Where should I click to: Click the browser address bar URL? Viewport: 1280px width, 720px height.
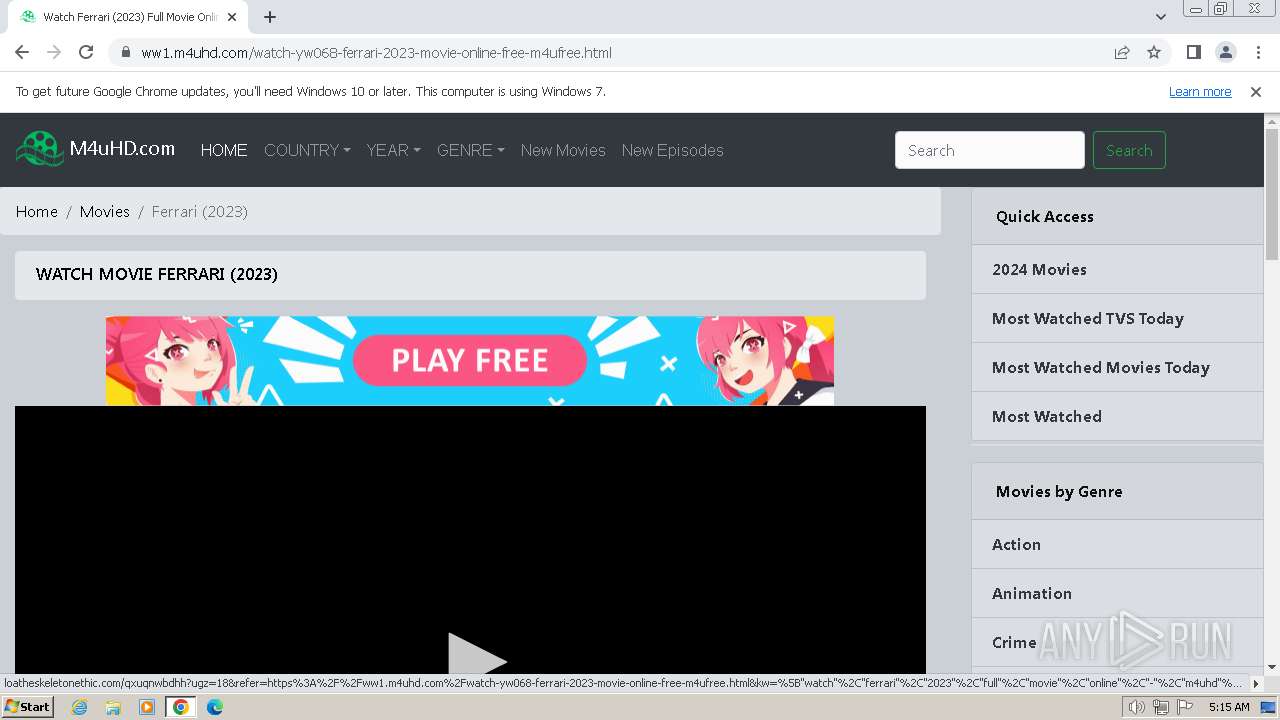(376, 53)
